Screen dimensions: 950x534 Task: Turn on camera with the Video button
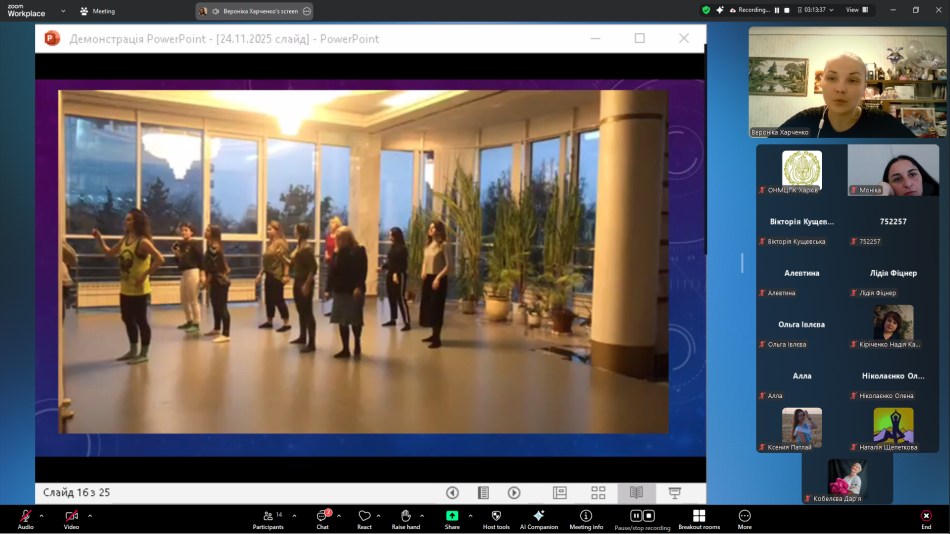click(71, 516)
